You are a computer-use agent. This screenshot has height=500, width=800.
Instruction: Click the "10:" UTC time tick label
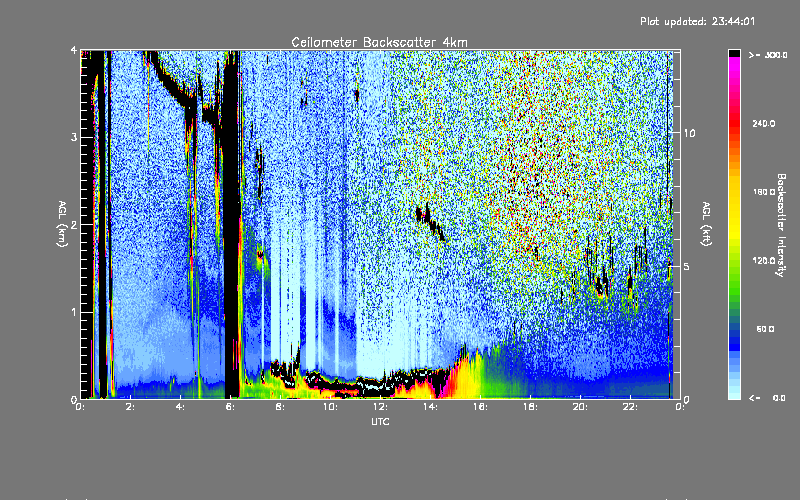pos(330,407)
